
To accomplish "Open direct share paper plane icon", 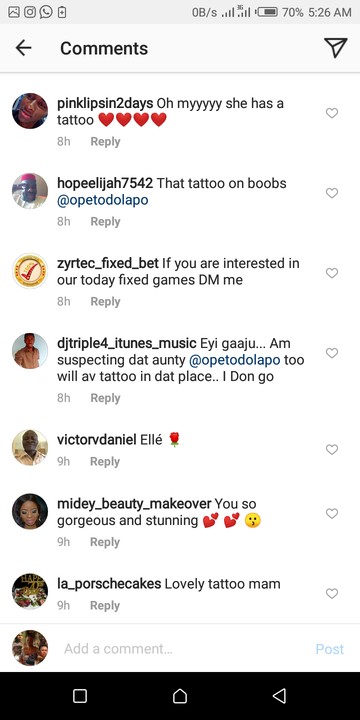I will (x=336, y=48).
